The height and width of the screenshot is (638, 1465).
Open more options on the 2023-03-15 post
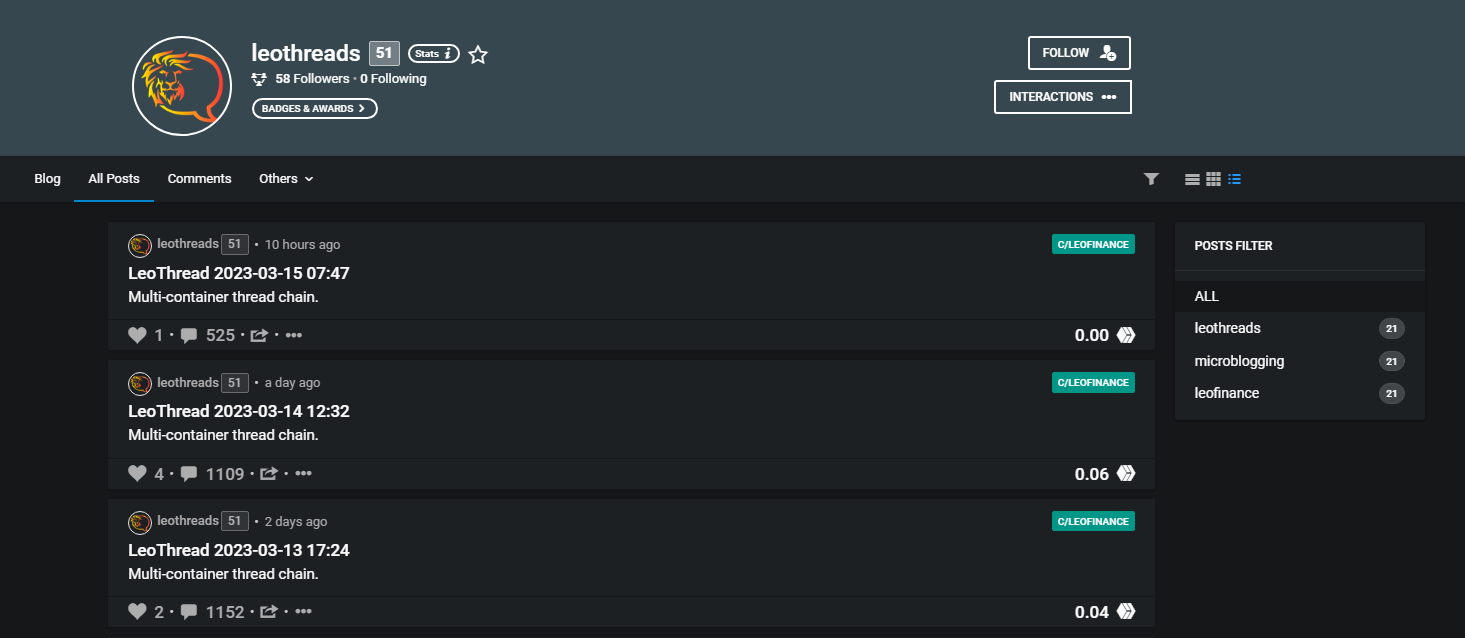pos(294,335)
